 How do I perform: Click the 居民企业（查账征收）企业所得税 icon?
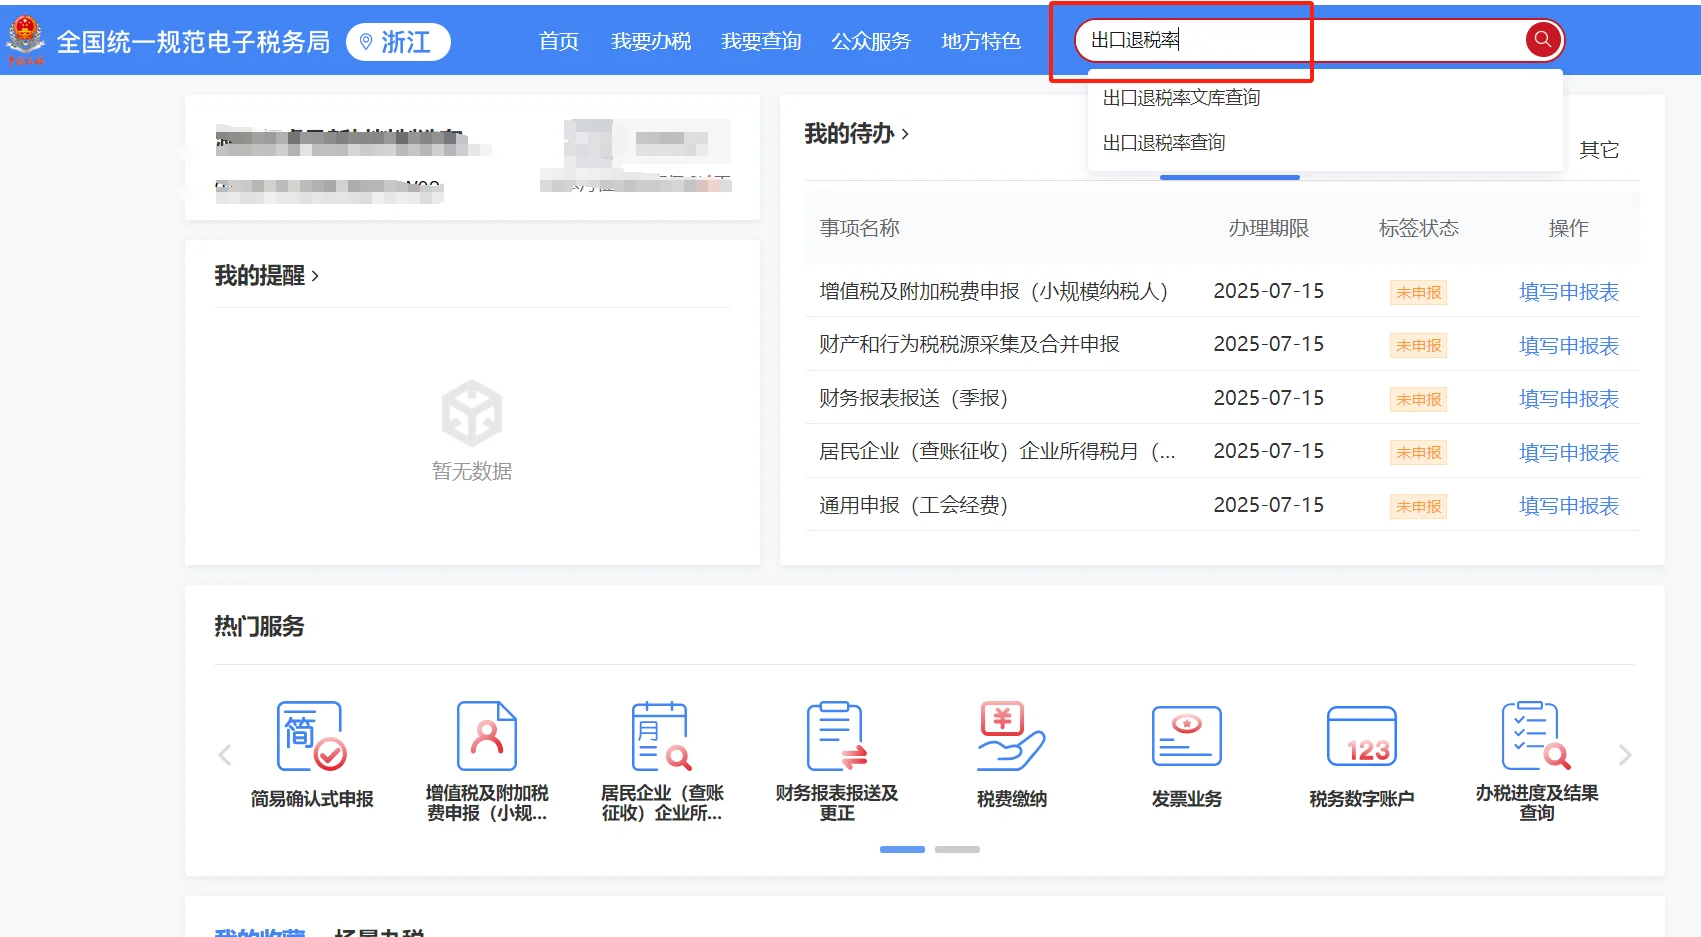(x=659, y=757)
